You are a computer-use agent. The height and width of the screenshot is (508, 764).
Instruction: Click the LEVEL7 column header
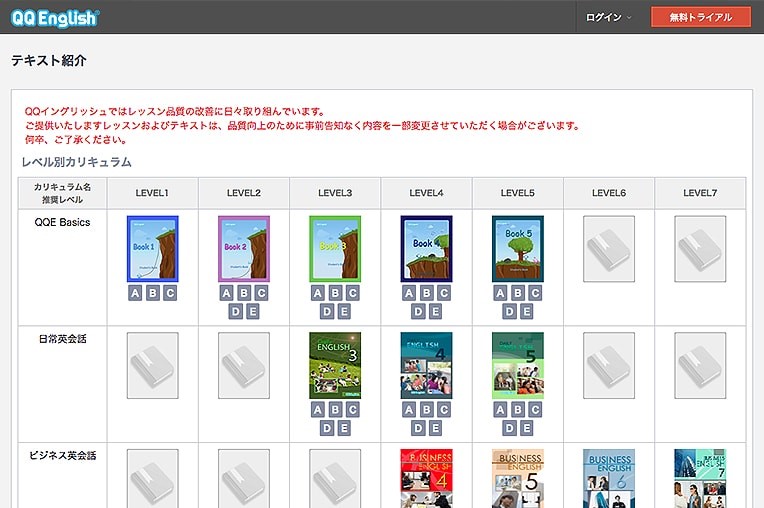[x=700, y=193]
